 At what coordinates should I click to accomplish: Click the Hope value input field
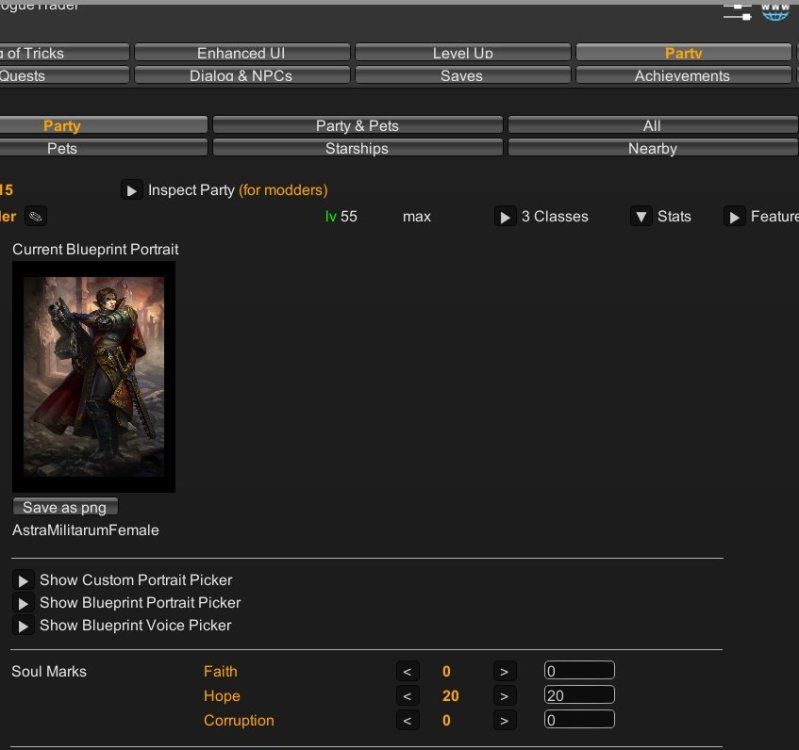(579, 695)
